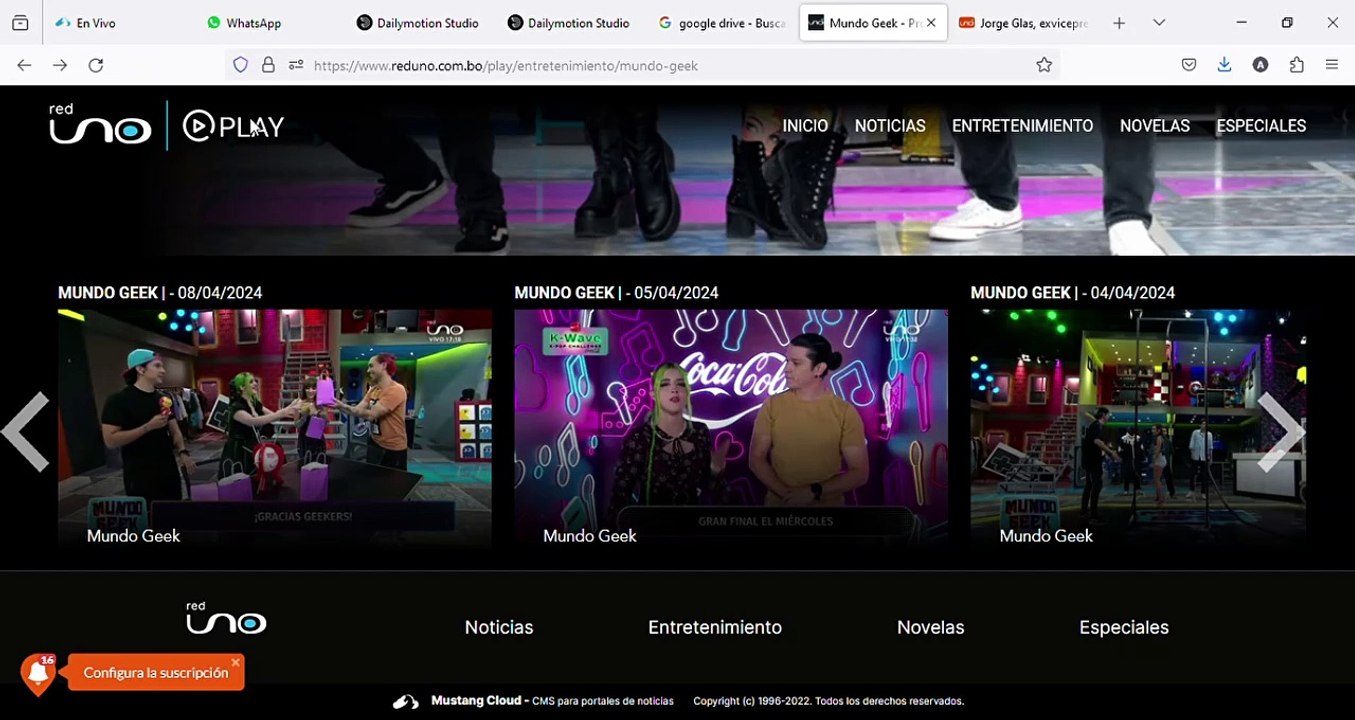Open ESPECIALES in the top navigation
This screenshot has width=1355, height=720.
tap(1261, 126)
